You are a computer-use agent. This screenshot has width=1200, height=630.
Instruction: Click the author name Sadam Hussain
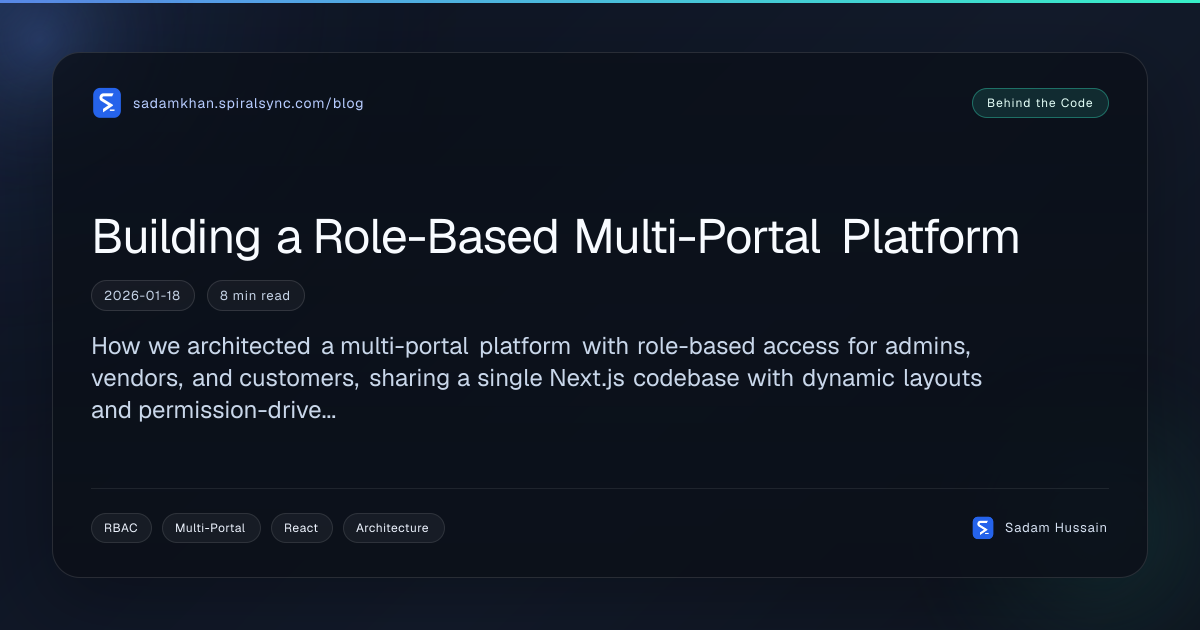tap(1056, 528)
